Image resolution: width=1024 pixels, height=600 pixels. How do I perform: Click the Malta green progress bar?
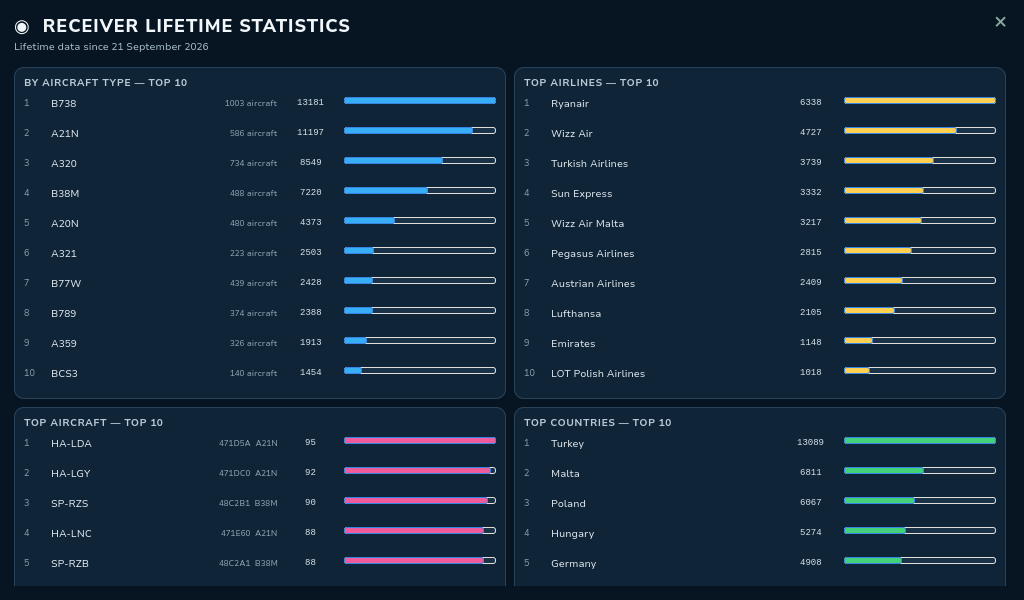(920, 471)
